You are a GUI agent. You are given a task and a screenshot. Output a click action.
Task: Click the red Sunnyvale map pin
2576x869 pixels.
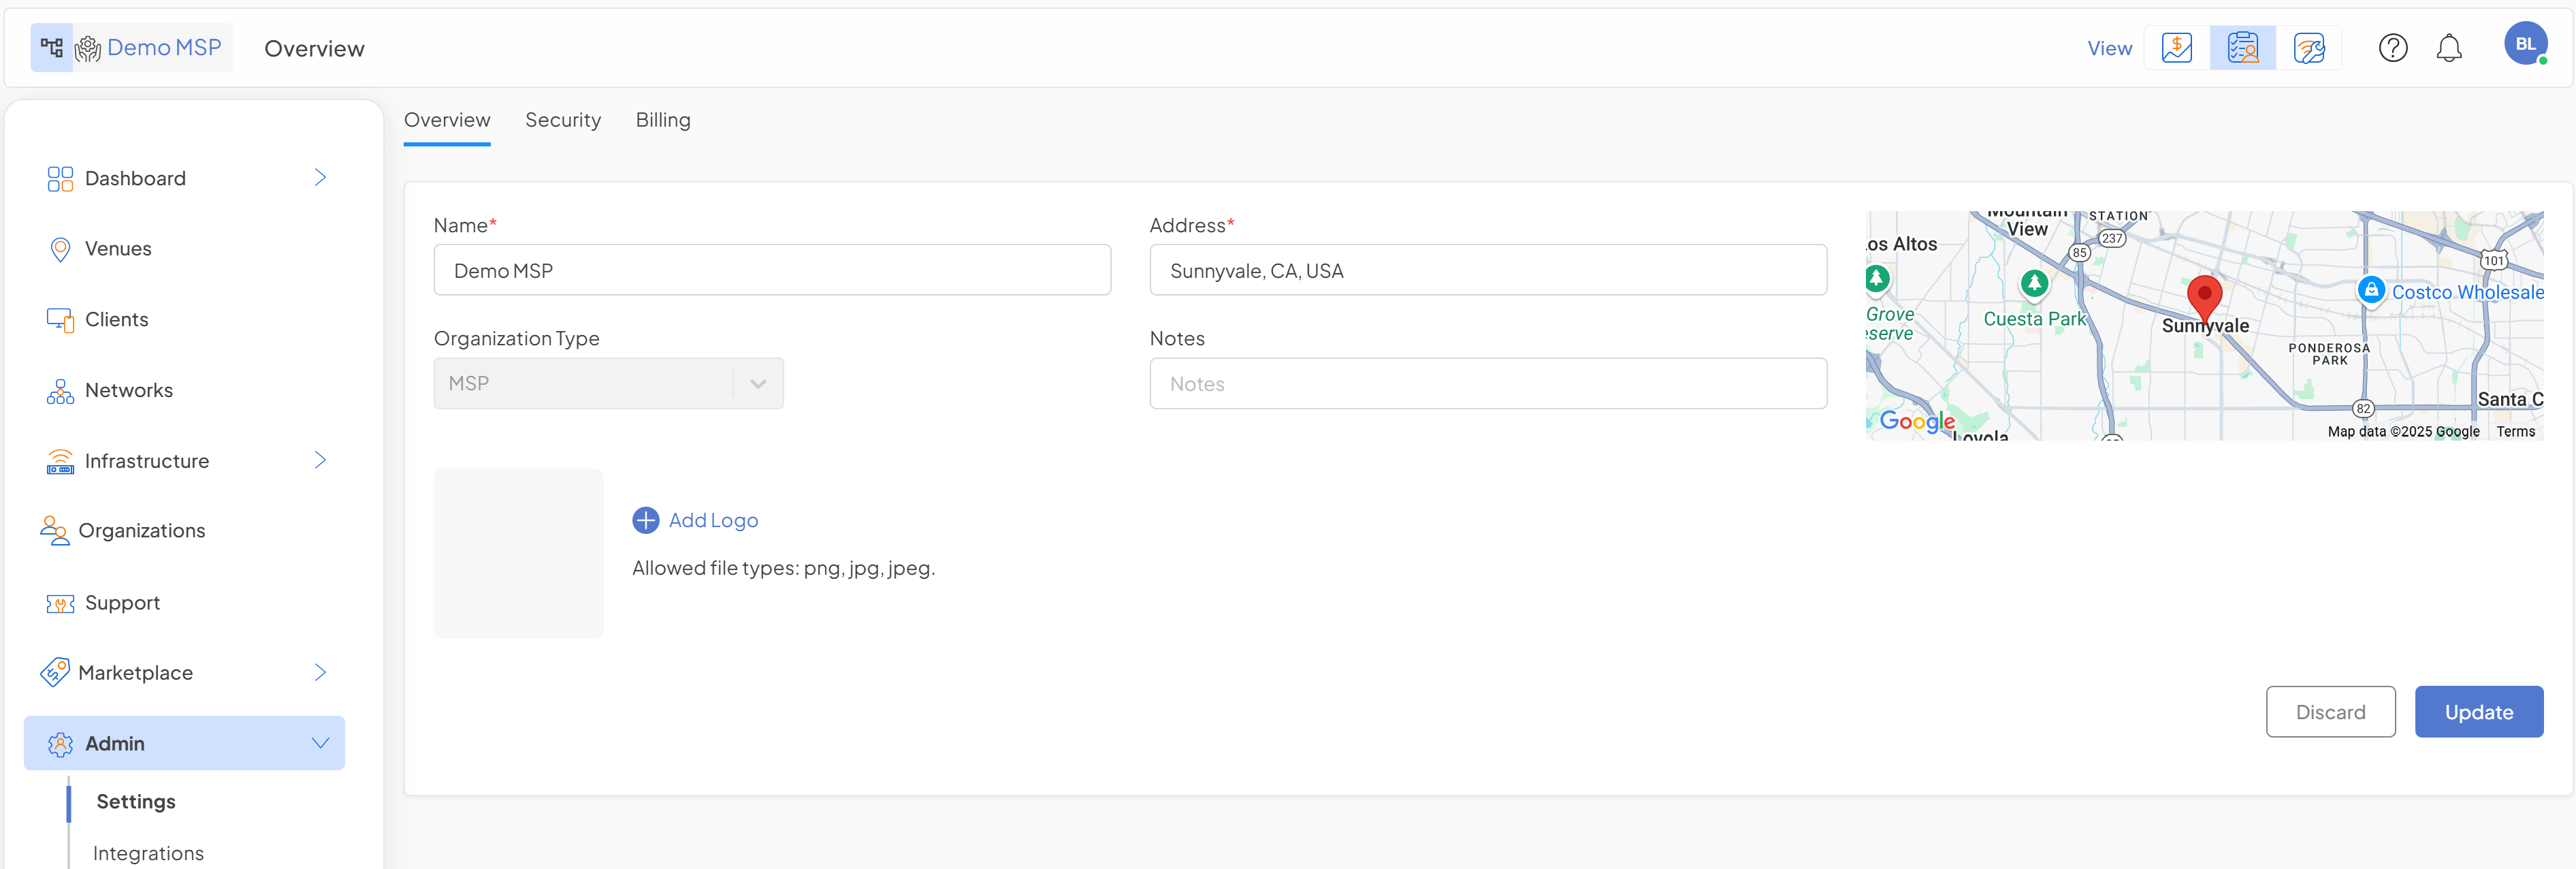[2204, 297]
